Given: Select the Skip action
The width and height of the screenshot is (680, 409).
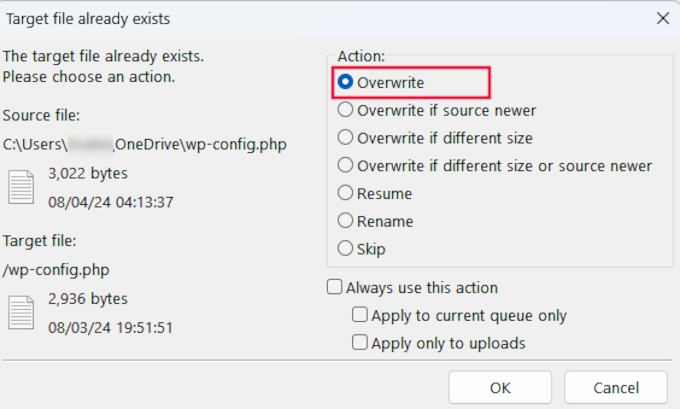Looking at the screenshot, I should point(346,249).
